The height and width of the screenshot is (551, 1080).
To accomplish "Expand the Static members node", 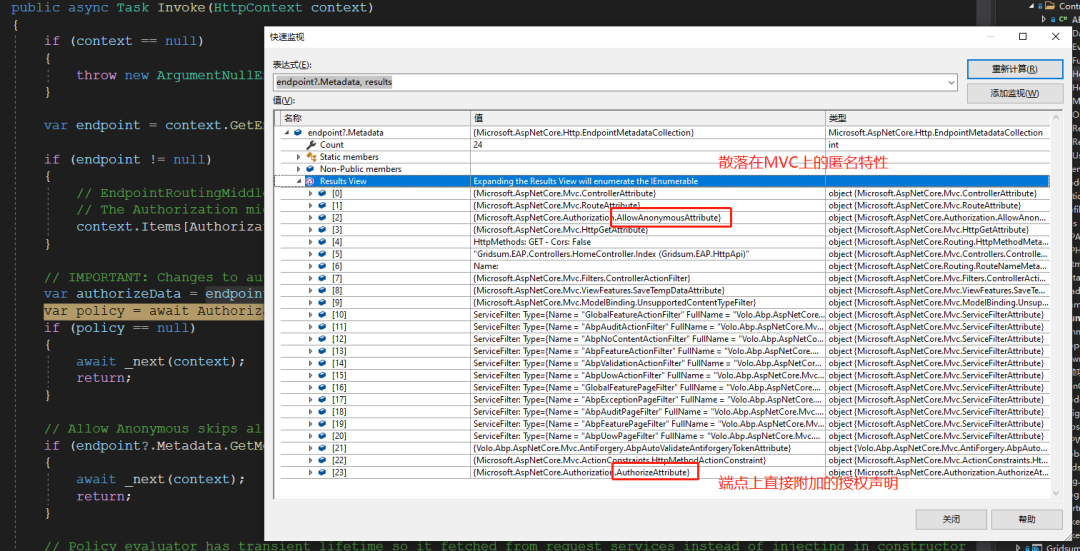I will tap(298, 157).
